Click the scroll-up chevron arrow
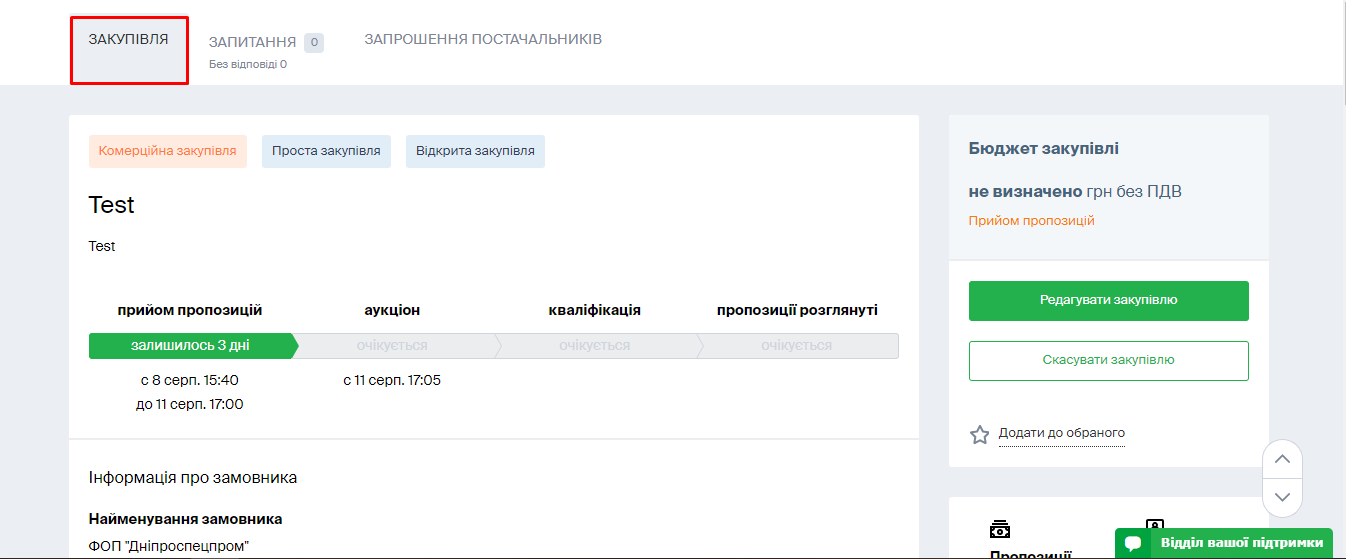1346x559 pixels. pyautogui.click(x=1283, y=459)
